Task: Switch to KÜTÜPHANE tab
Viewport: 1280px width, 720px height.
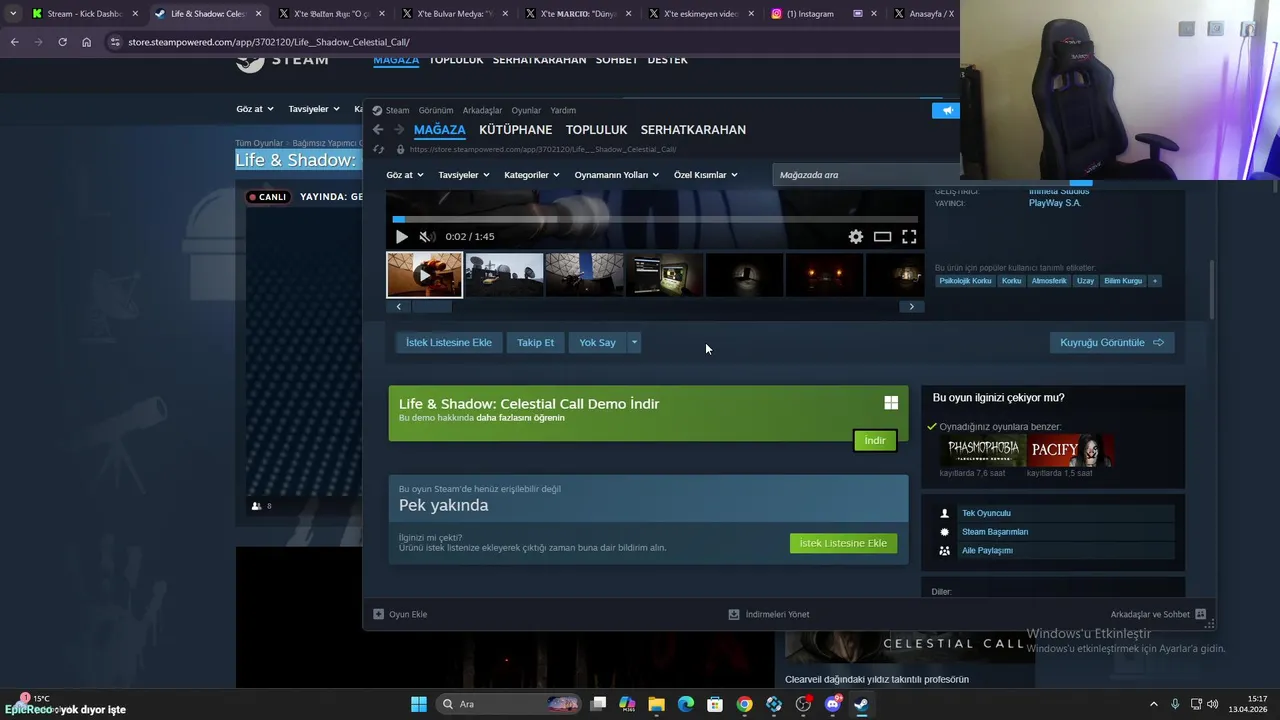Action: coord(515,130)
